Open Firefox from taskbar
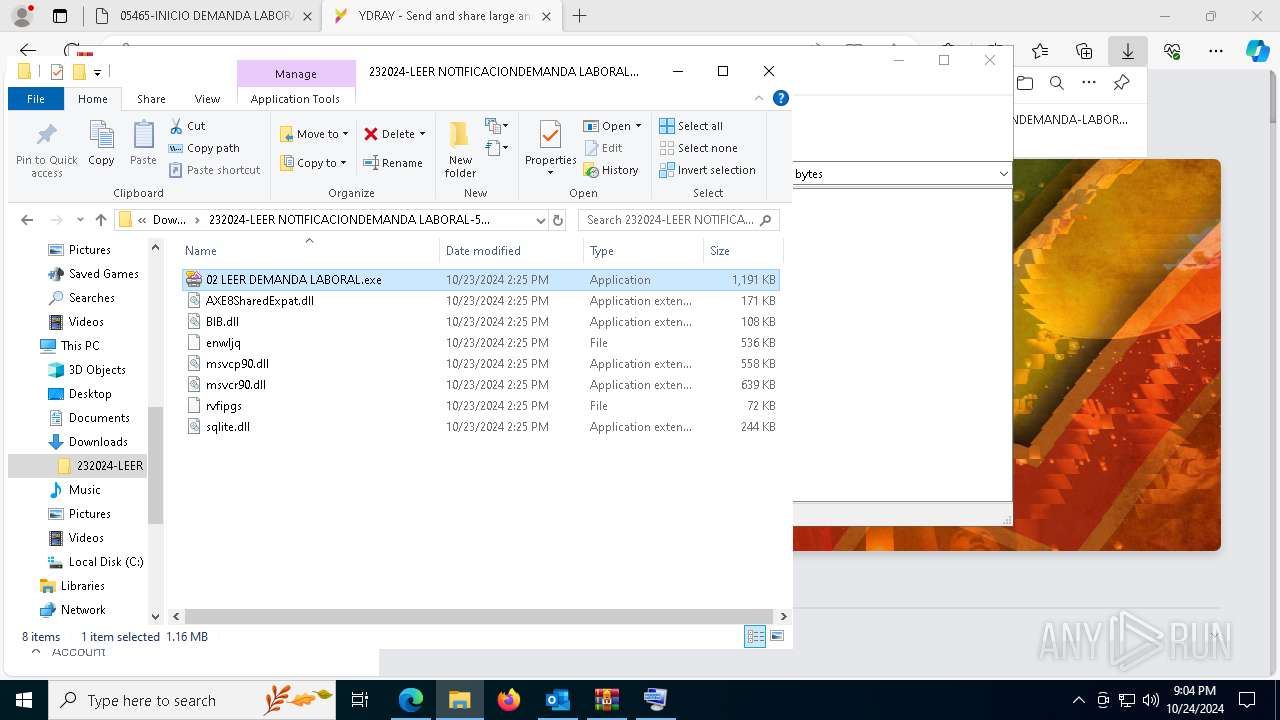 coord(509,700)
